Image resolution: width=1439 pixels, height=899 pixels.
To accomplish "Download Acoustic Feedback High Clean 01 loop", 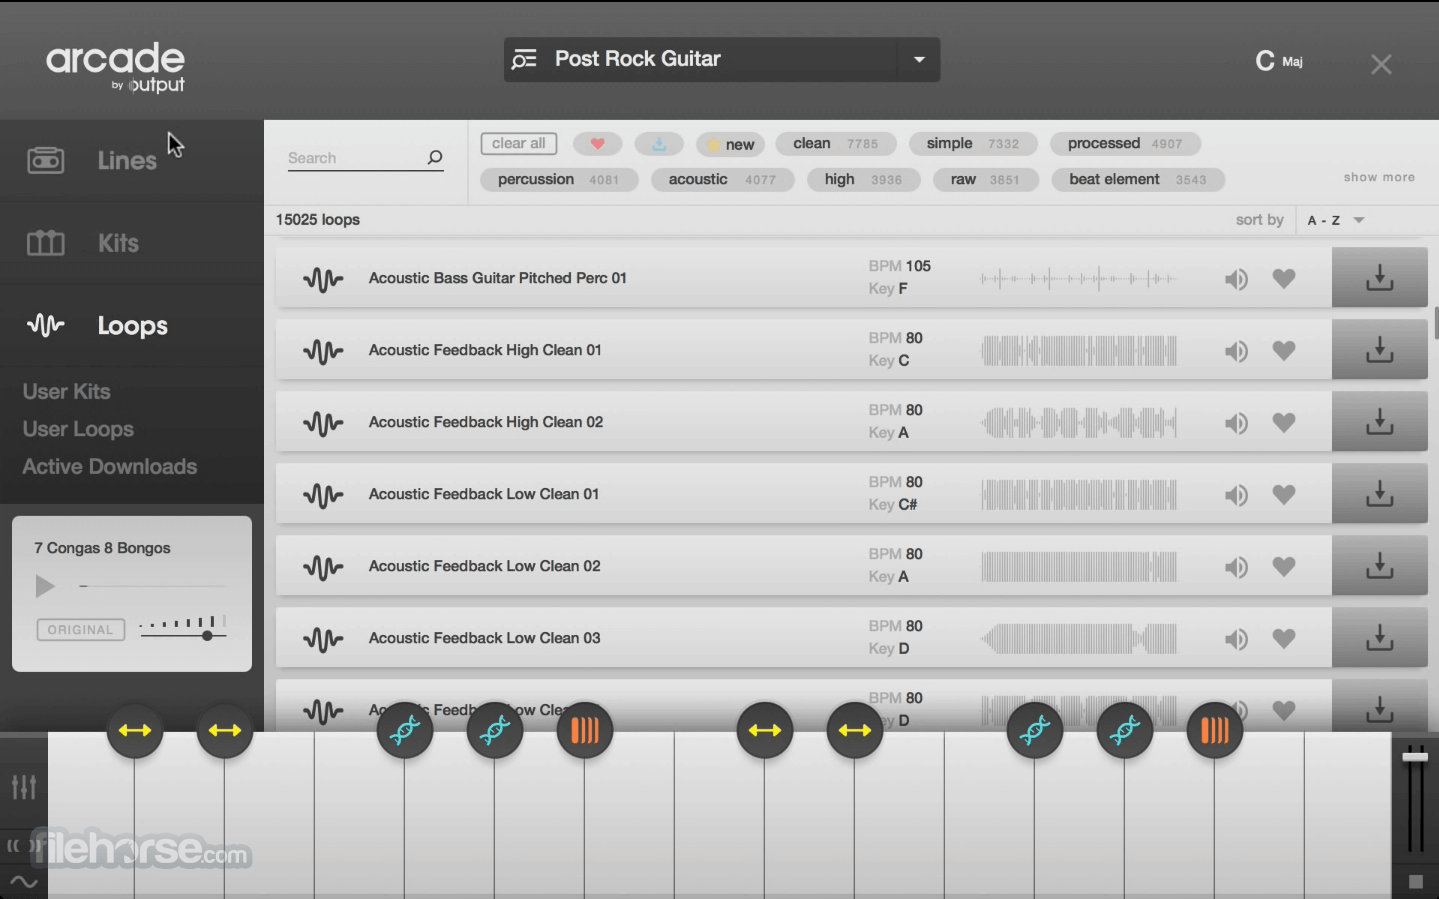I will tap(1379, 350).
